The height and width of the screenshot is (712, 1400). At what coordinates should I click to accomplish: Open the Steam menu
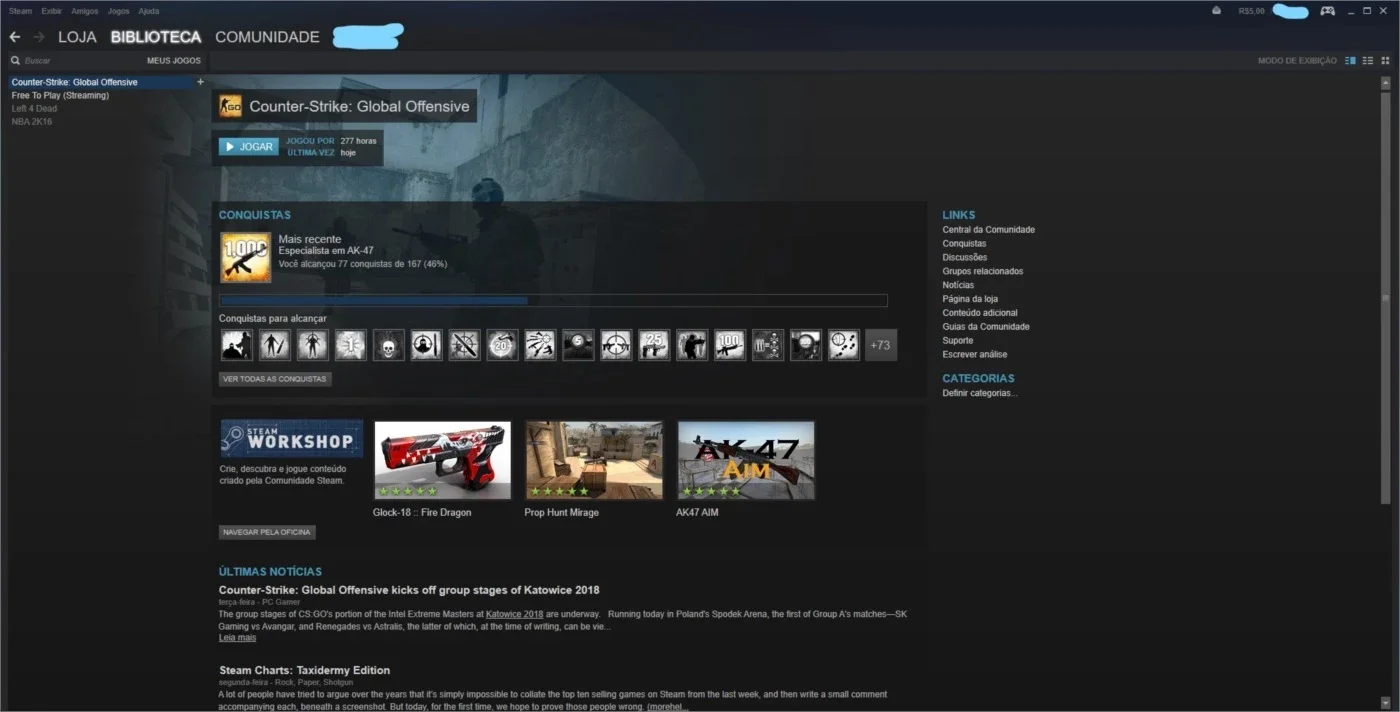20,11
